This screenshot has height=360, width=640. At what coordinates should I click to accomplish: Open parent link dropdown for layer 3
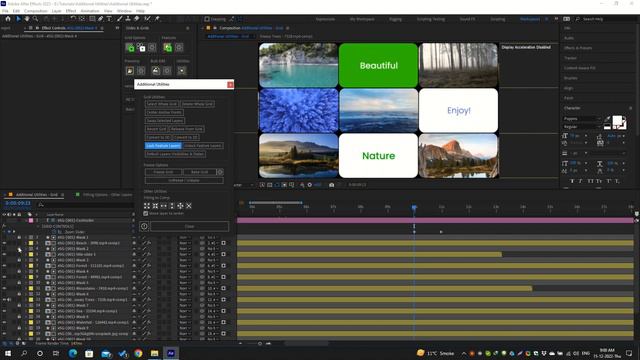tap(213, 243)
